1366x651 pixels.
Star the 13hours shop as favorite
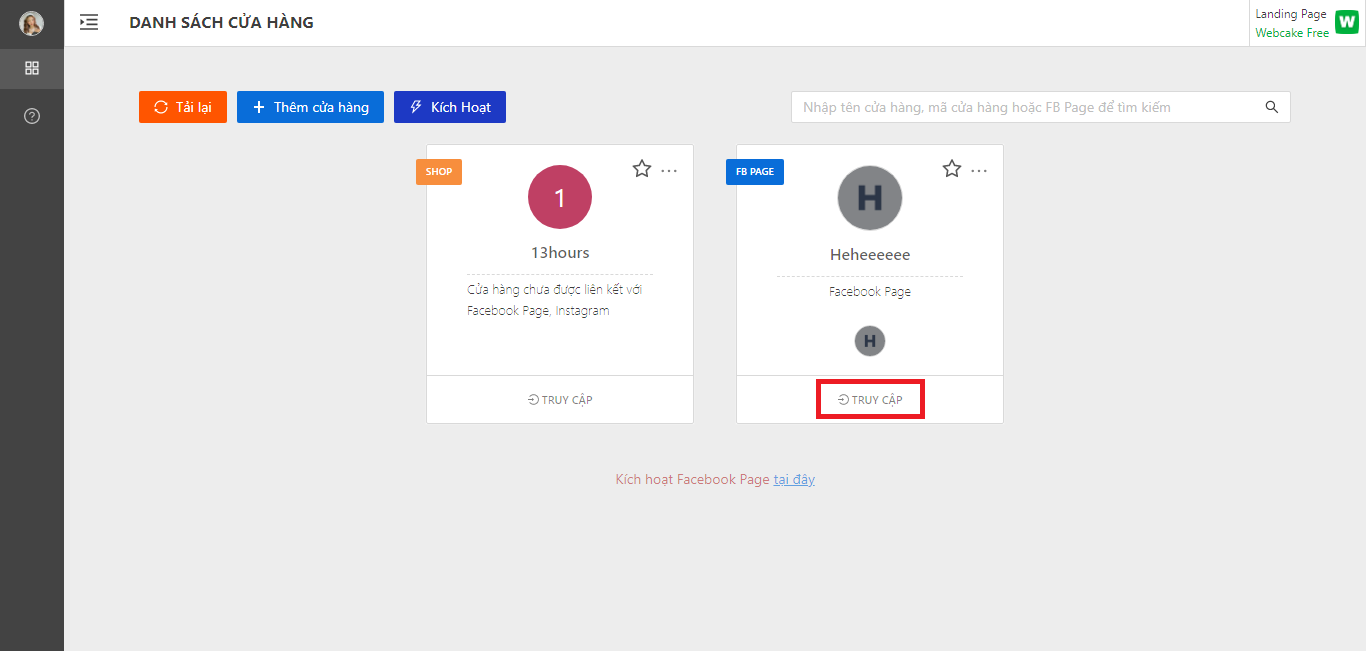(642, 169)
